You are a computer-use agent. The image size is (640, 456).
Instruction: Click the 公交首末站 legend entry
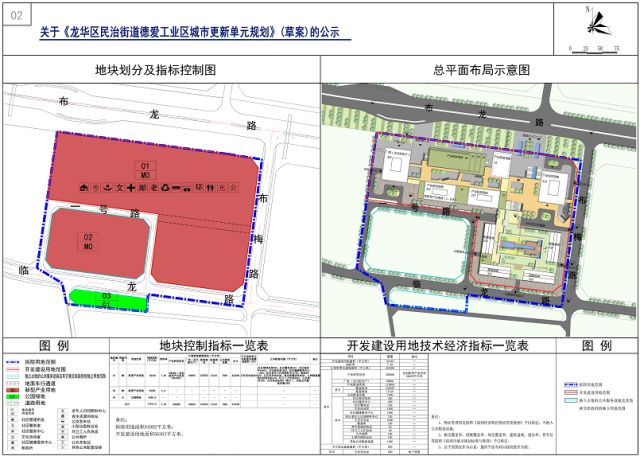pyautogui.click(x=81, y=422)
